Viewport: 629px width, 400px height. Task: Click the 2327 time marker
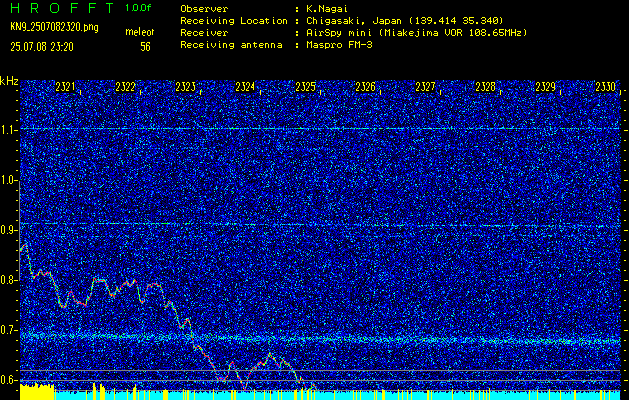425,87
